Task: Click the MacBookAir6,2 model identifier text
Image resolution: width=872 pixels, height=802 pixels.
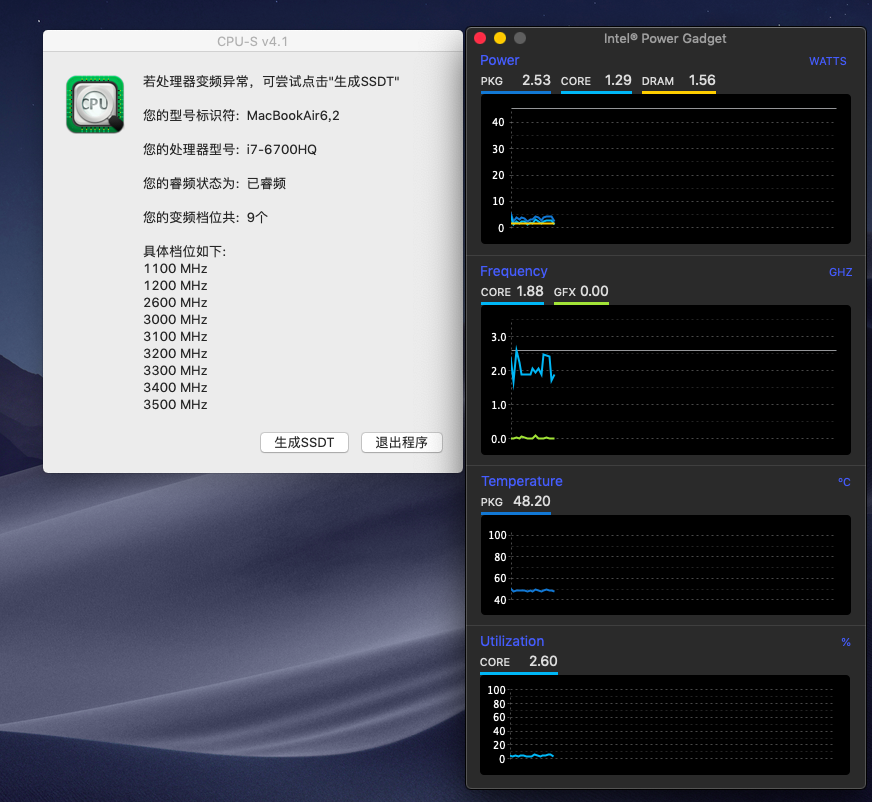Action: pyautogui.click(x=293, y=116)
